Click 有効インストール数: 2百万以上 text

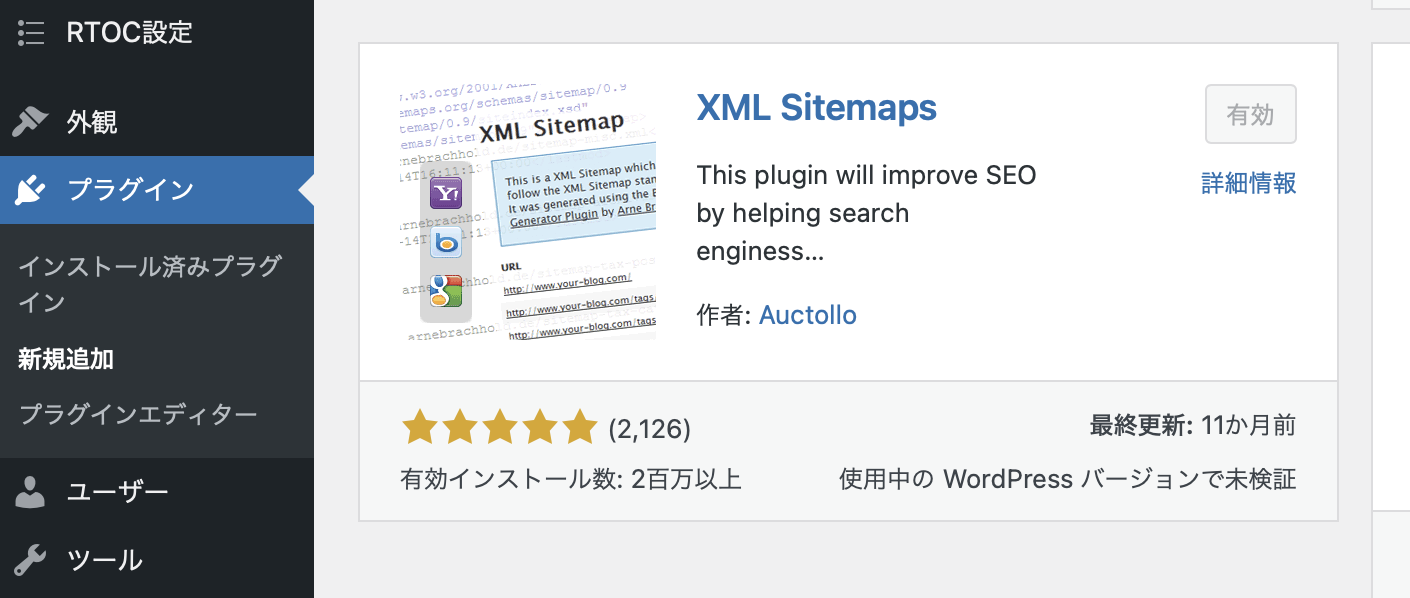coord(571,479)
